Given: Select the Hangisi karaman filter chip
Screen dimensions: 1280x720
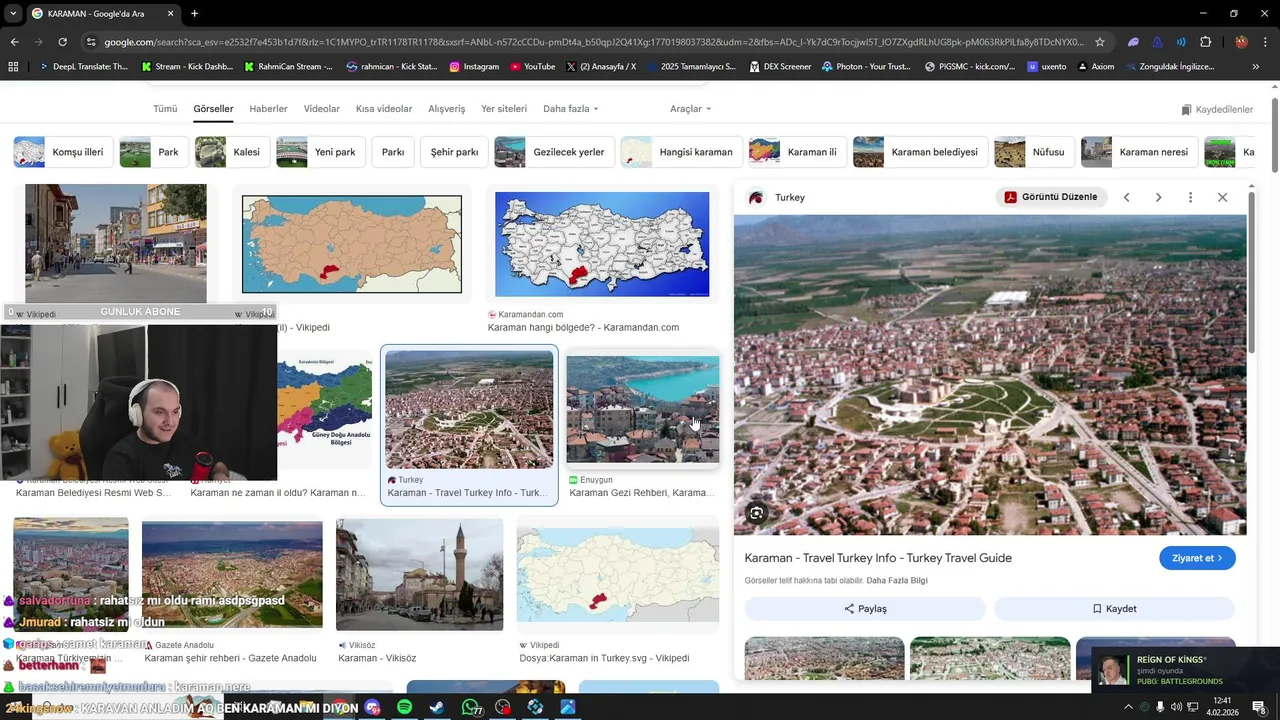Looking at the screenshot, I should pyautogui.click(x=681, y=152).
